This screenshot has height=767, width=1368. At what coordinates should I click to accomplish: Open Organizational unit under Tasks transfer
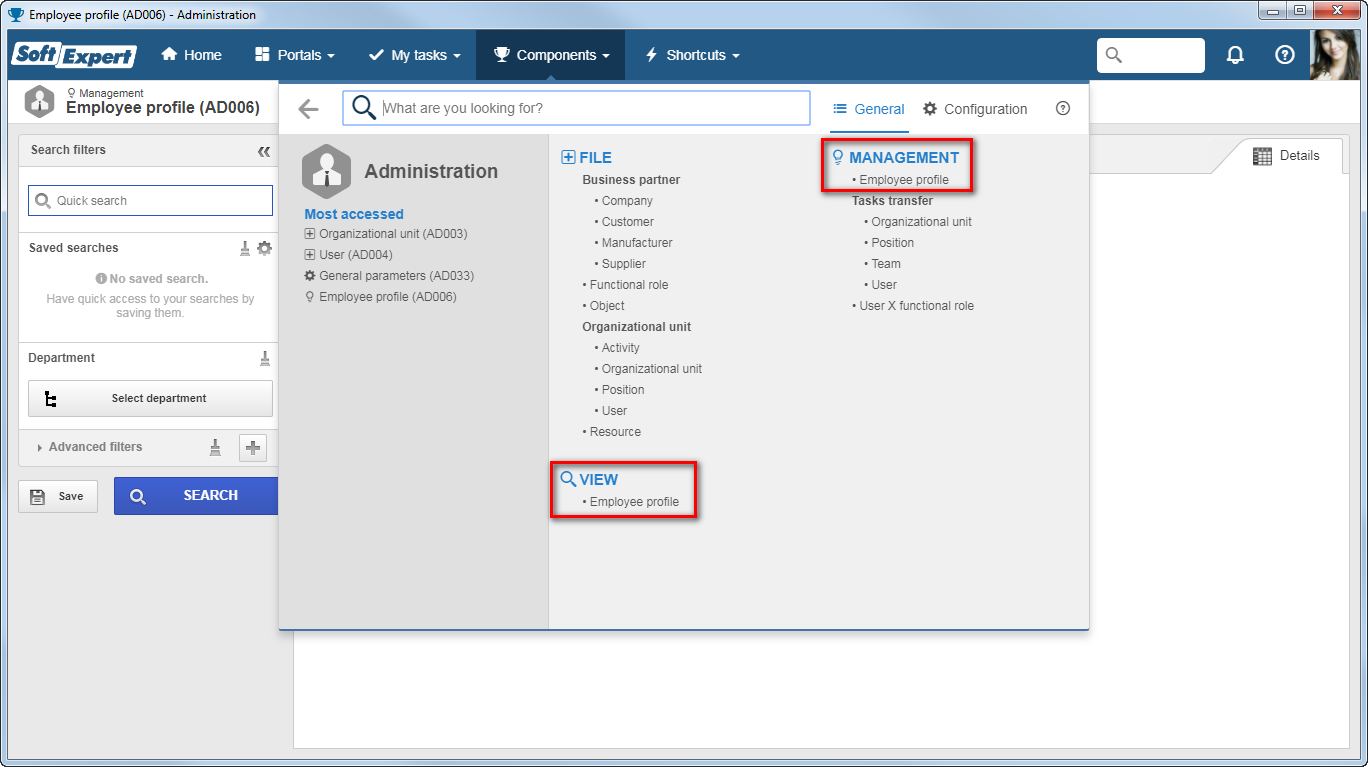921,222
